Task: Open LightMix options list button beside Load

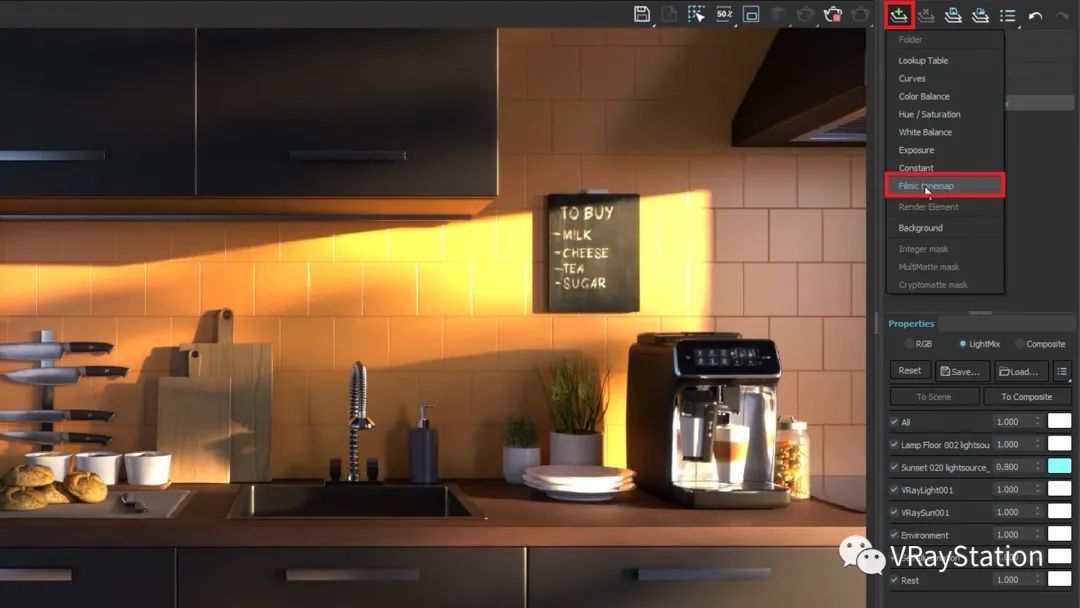Action: tap(1061, 371)
